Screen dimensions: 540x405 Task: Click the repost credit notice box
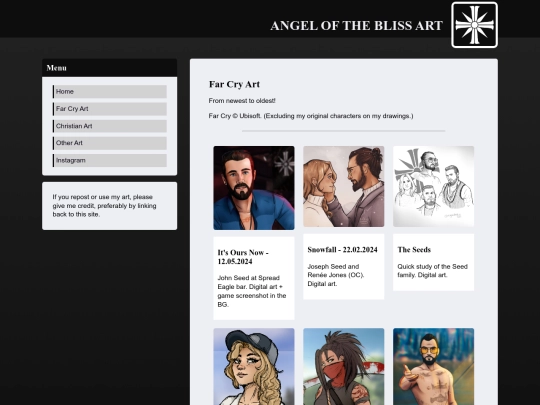coord(110,206)
